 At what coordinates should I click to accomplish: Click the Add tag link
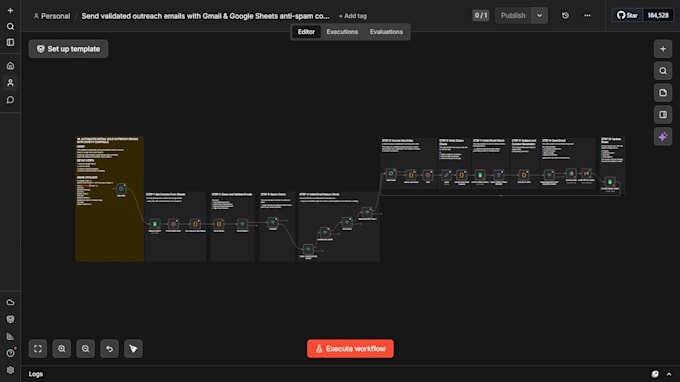(x=353, y=16)
